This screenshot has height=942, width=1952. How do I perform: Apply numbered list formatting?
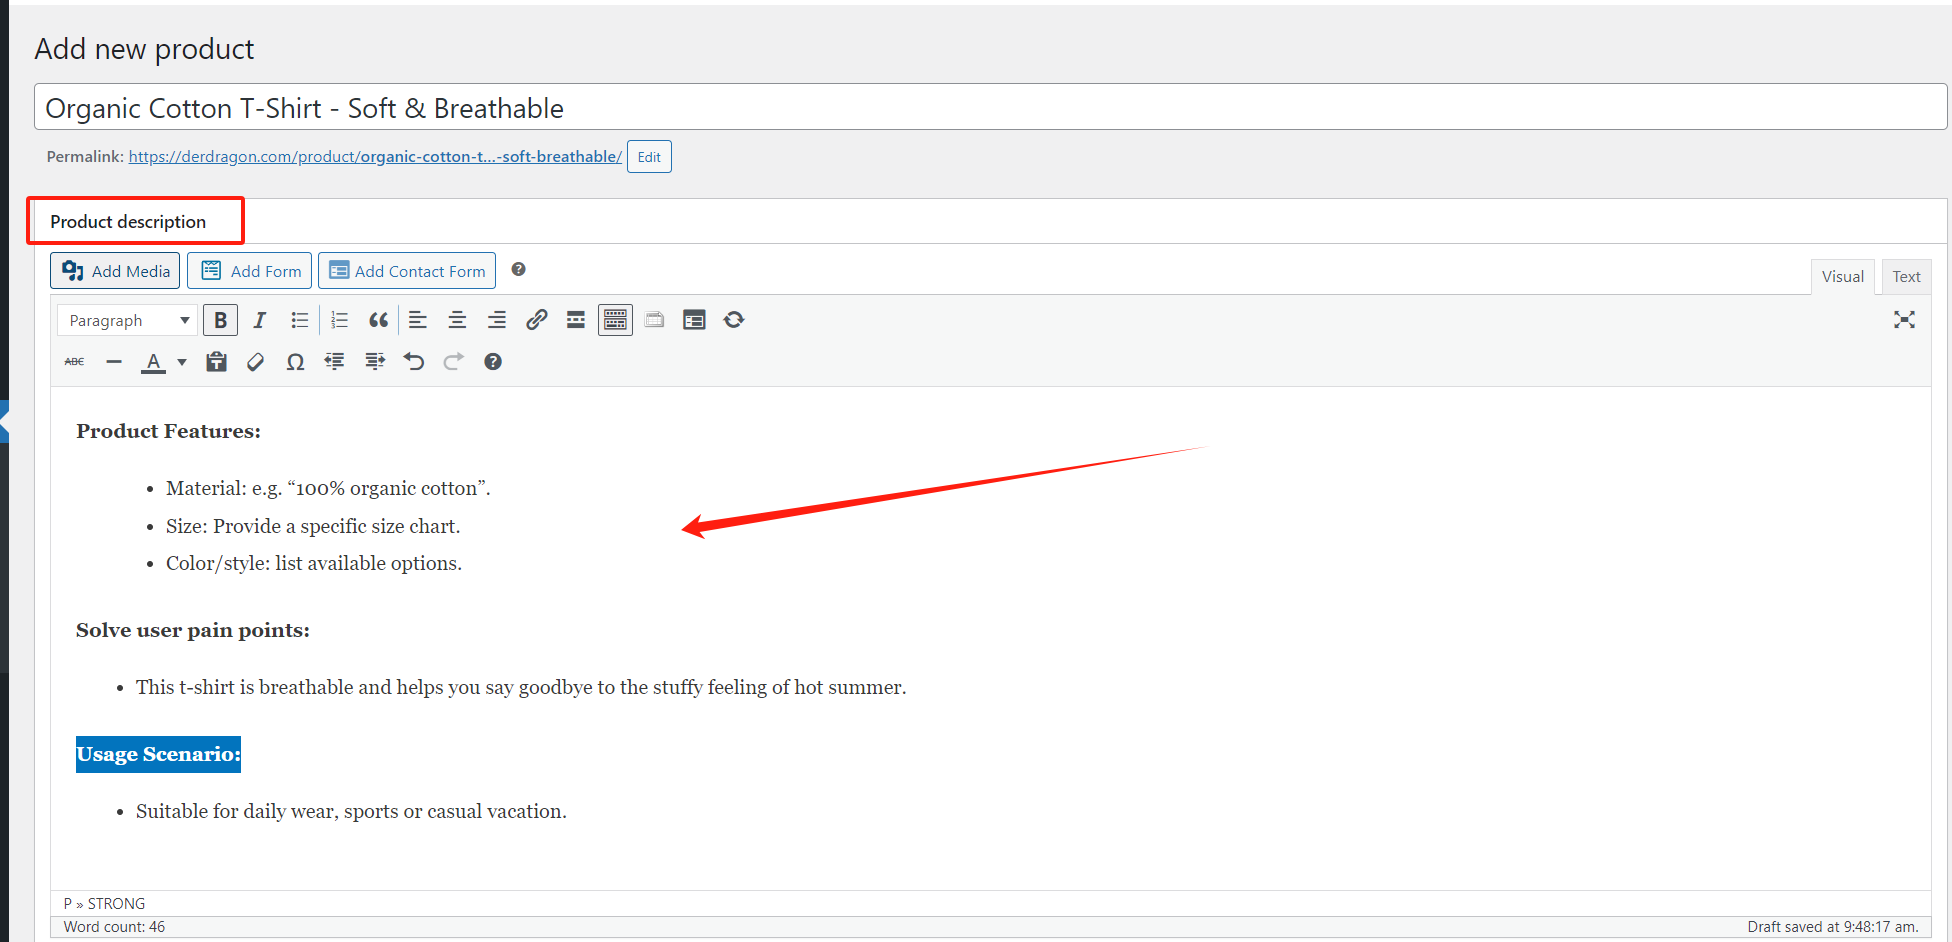339,320
